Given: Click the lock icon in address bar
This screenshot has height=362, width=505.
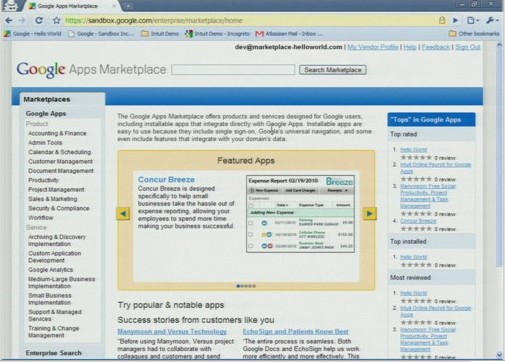Looking at the screenshot, I should (x=442, y=20).
